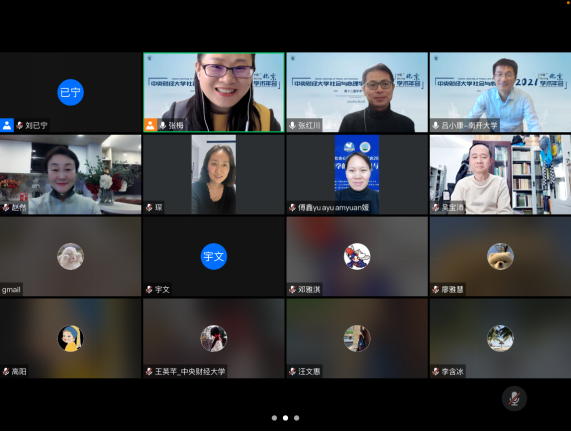
Task: Click muted mic icon next to 邓雅淇
Action: click(292, 290)
